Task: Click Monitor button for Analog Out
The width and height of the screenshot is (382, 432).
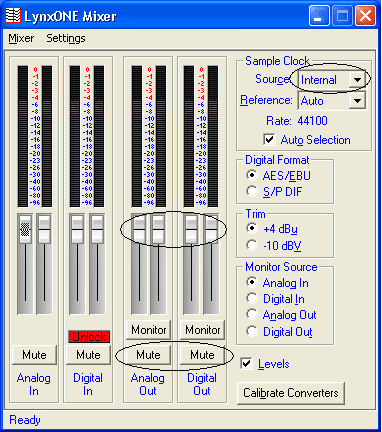Action: coord(148,330)
